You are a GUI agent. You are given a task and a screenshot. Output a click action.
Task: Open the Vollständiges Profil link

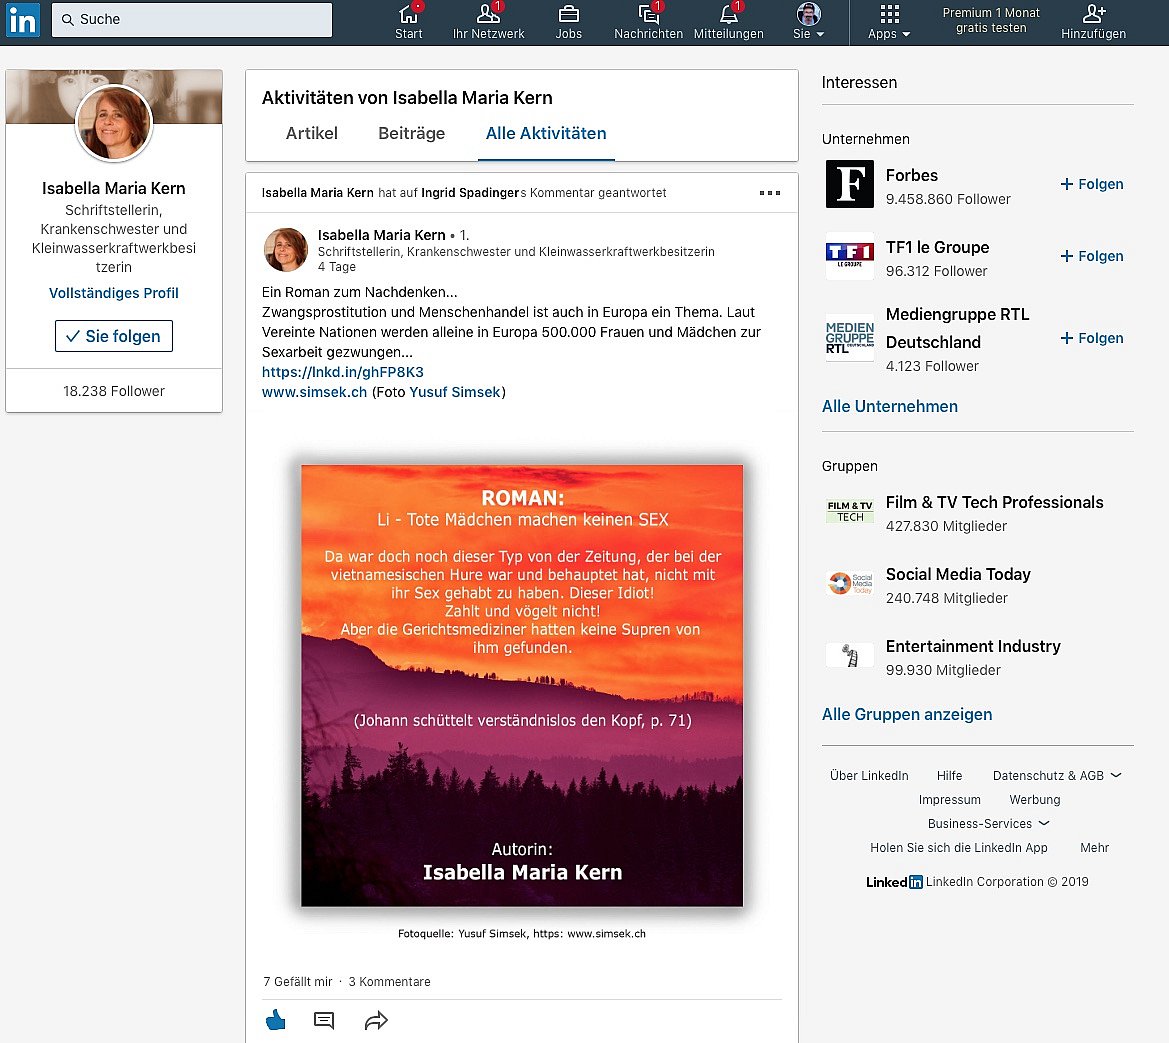point(114,293)
